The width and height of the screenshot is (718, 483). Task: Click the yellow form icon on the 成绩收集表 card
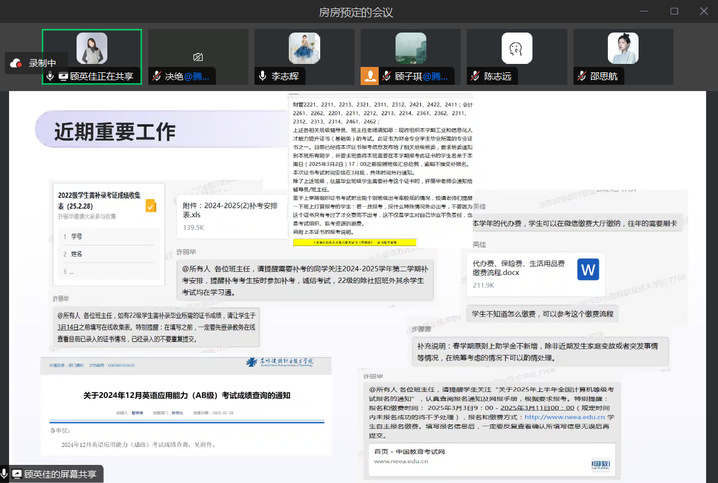pyautogui.click(x=150, y=206)
